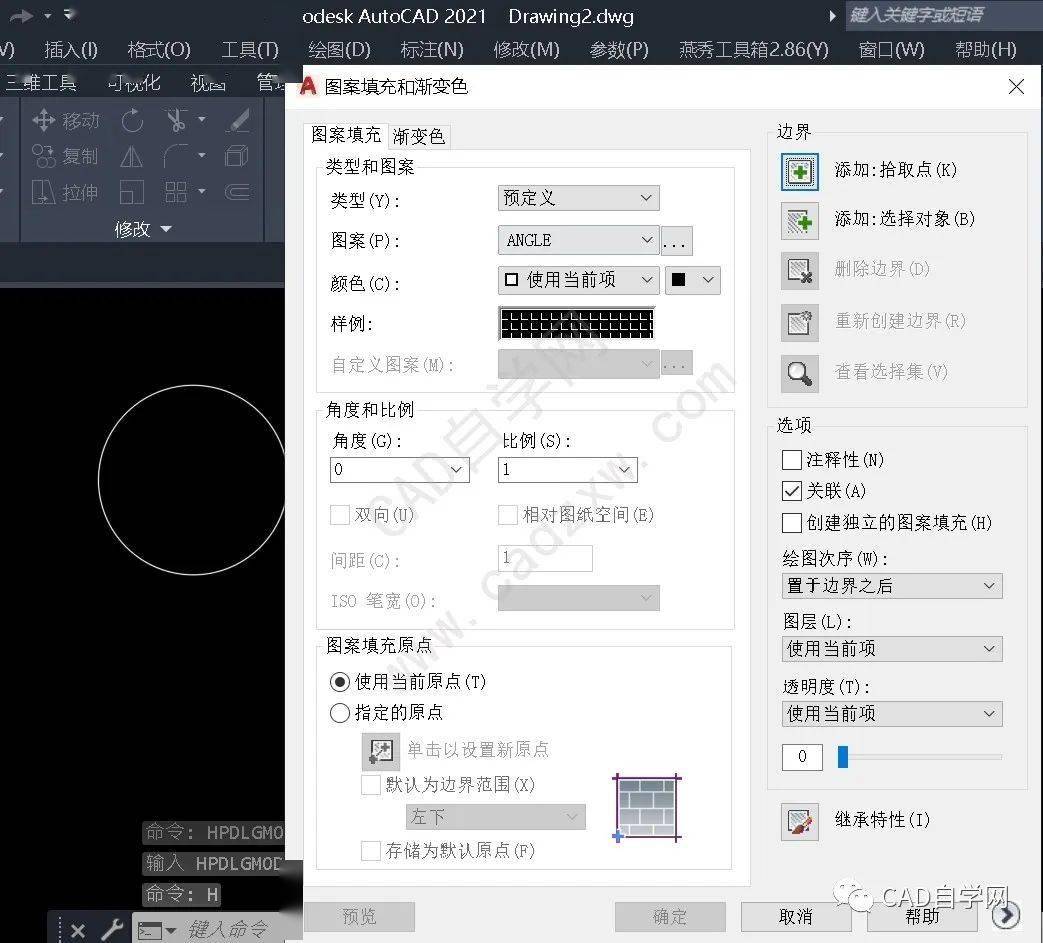Enable the Annotative (注释性) checkbox

[791, 460]
